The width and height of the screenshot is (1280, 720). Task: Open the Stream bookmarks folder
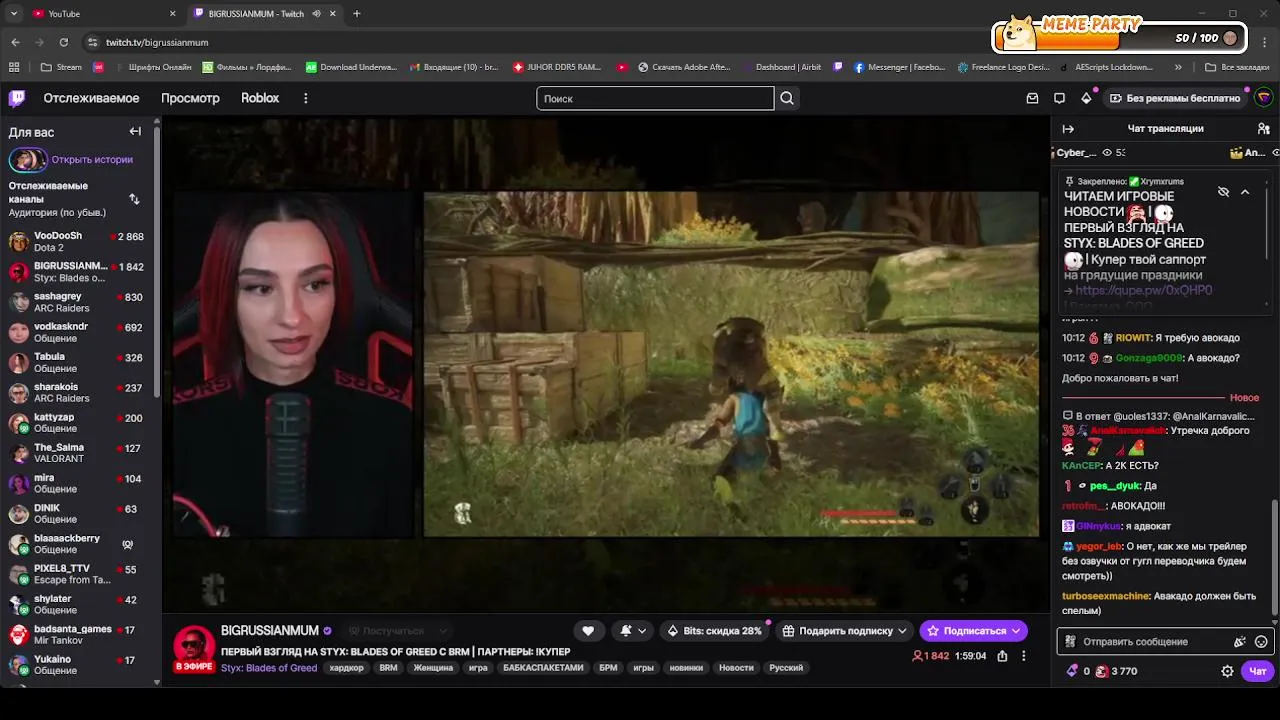tap(62, 67)
